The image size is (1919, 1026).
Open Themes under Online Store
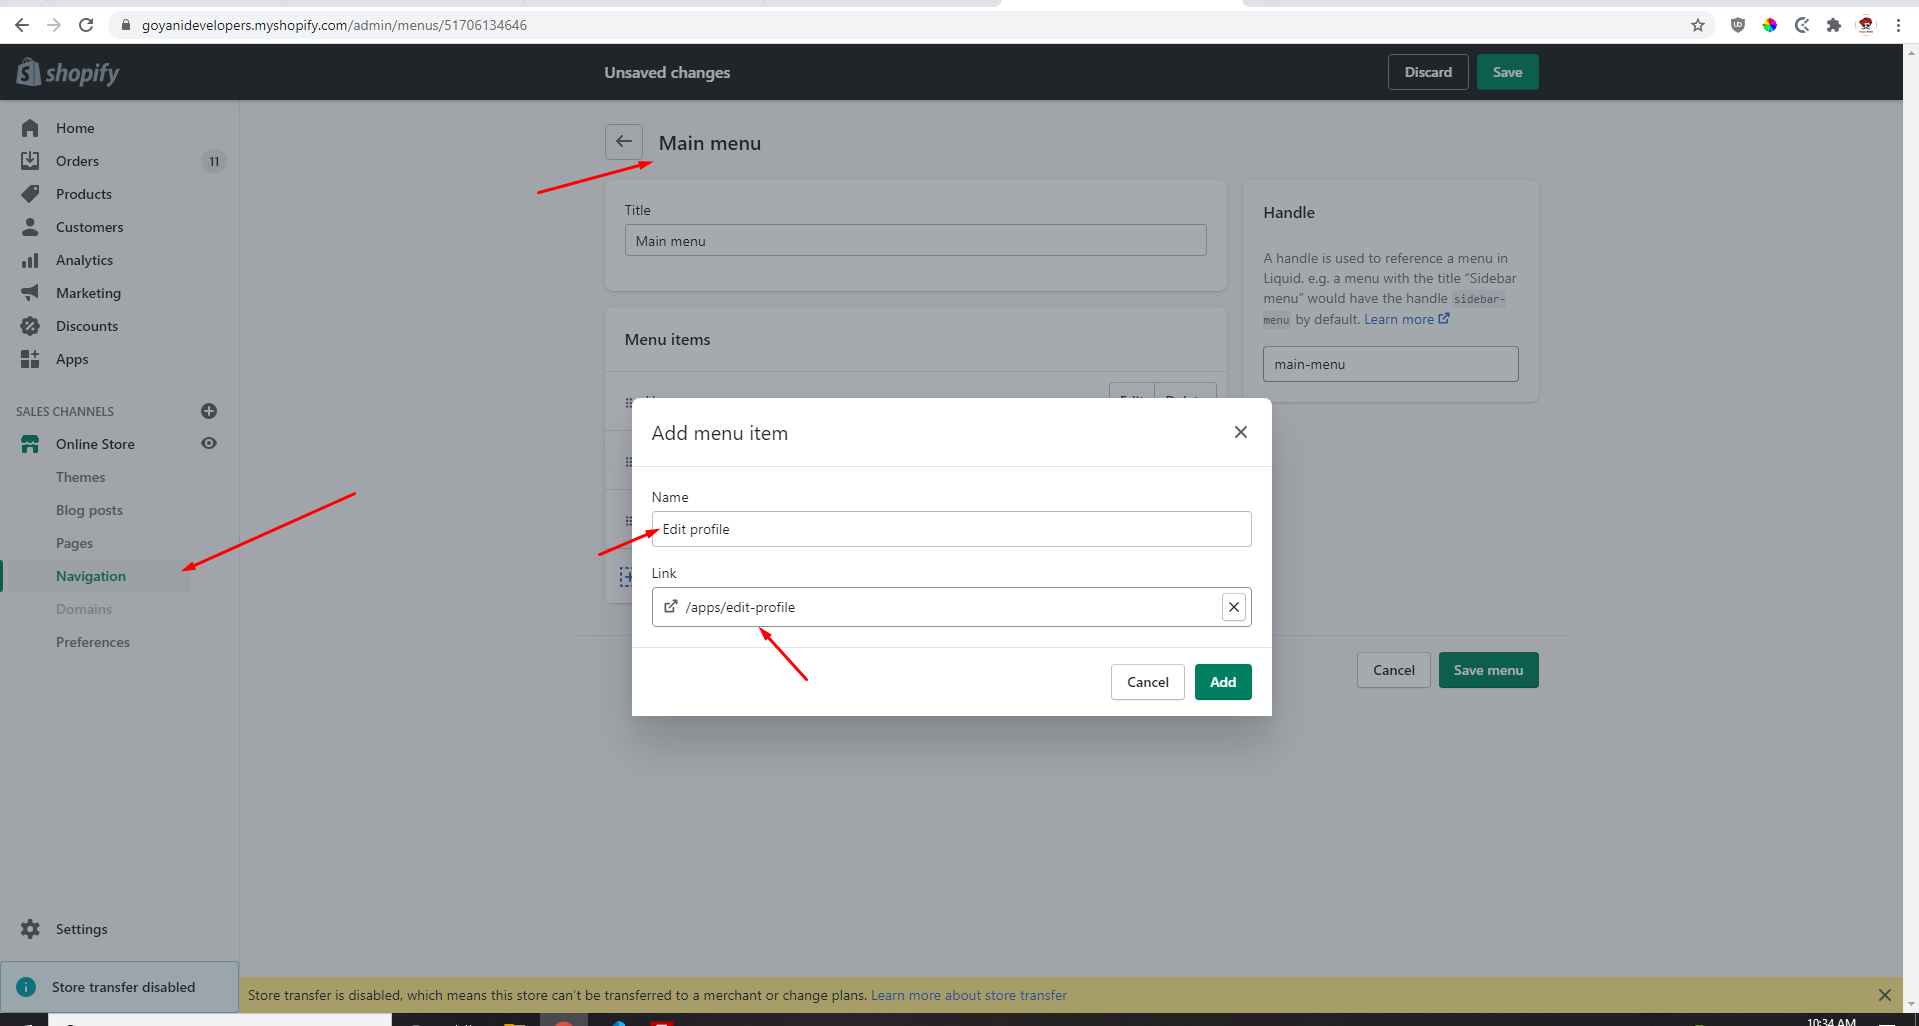(x=81, y=477)
